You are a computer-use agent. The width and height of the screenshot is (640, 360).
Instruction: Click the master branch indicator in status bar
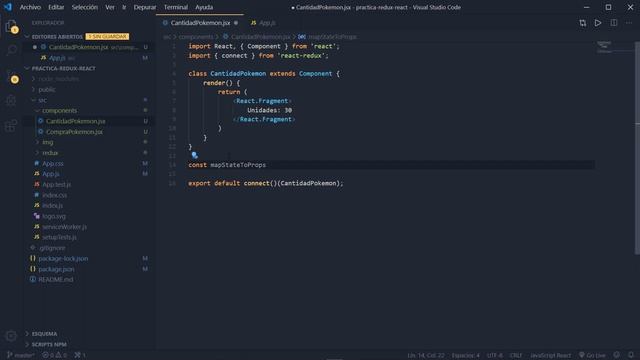pos(21,356)
